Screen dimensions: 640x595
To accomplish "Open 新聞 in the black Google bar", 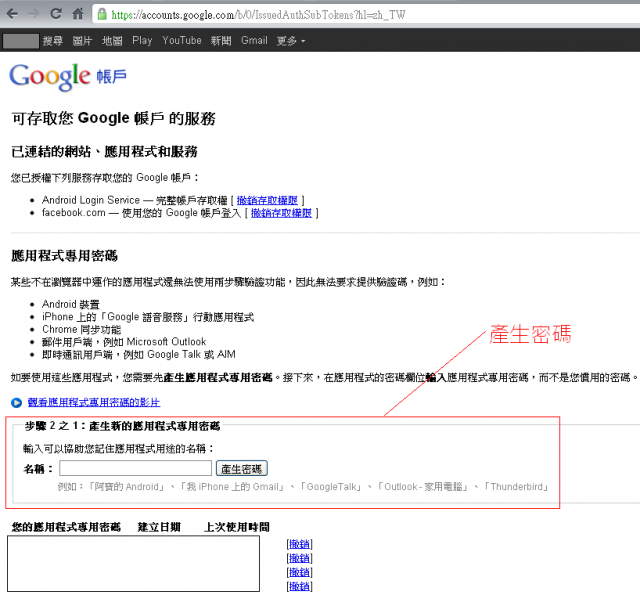I will (221, 41).
